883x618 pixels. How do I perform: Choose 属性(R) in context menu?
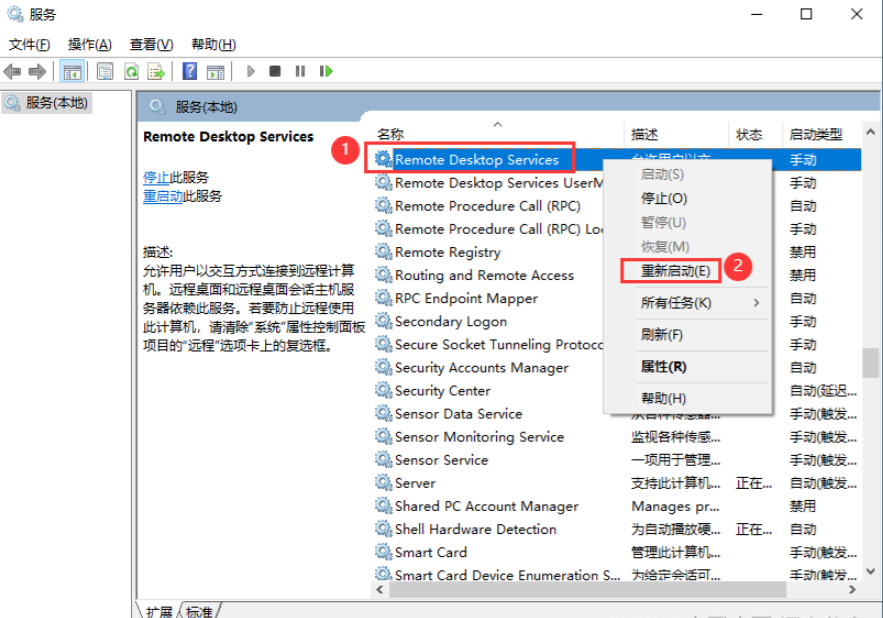click(687, 367)
